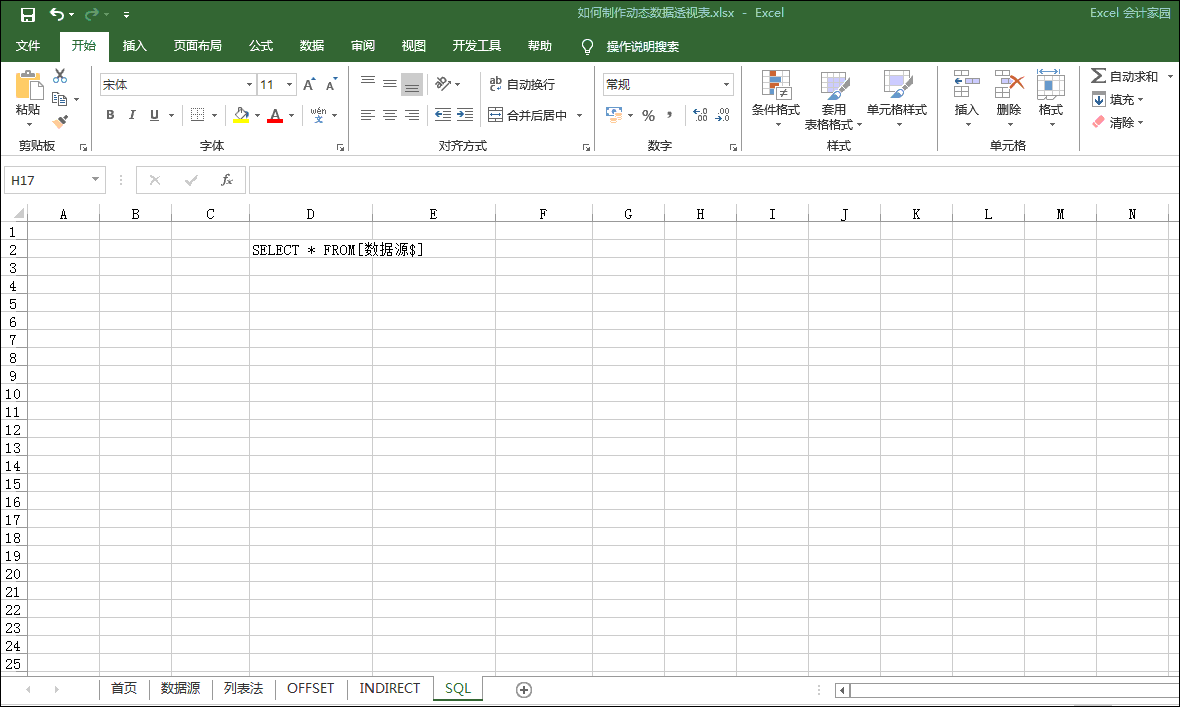
Task: Click the Increase Font Size icon
Action: [x=309, y=85]
